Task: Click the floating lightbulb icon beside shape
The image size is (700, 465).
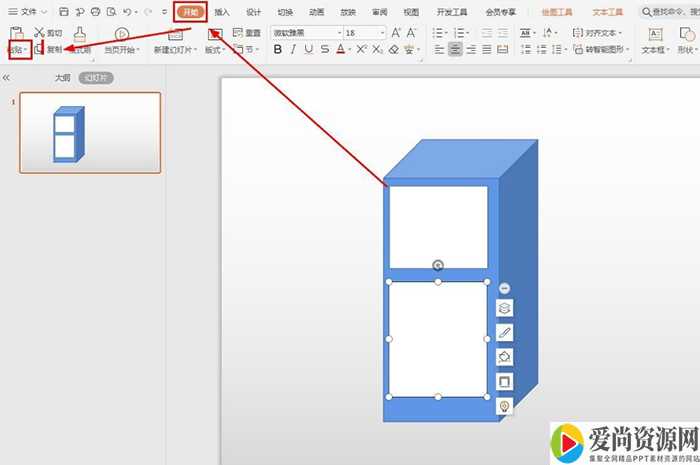Action: click(505, 406)
